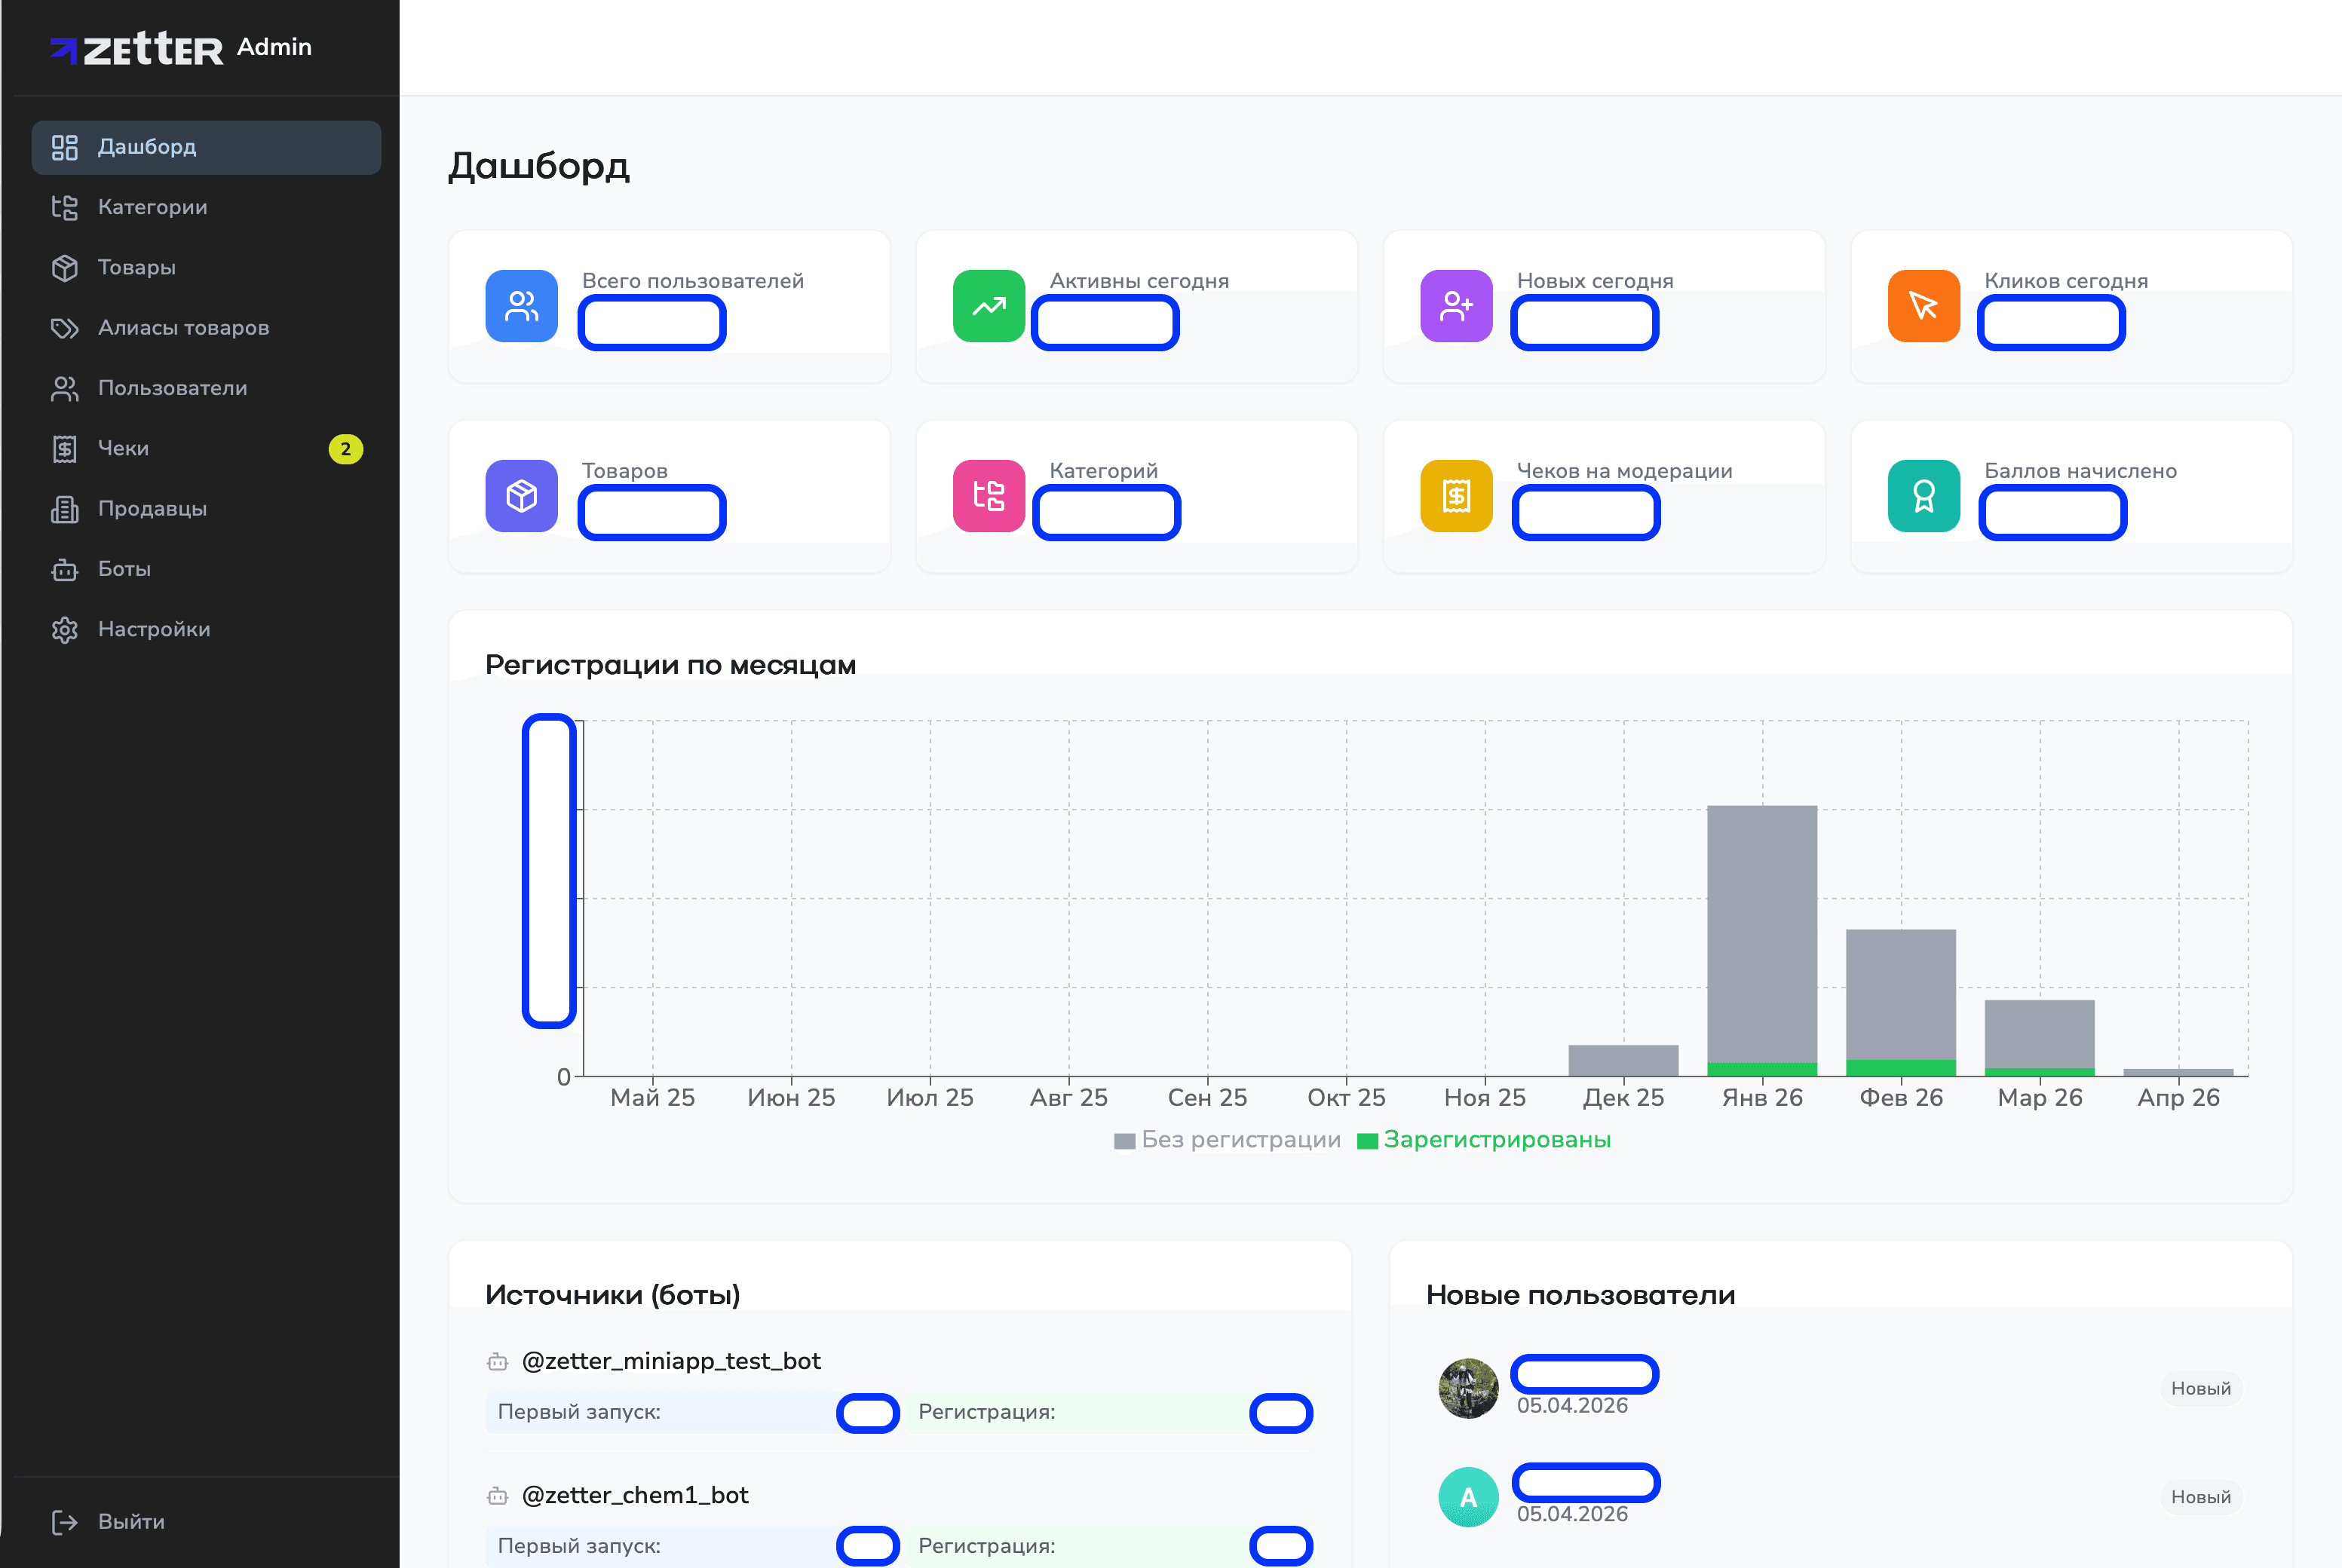Click the blue Всего пользователей card icon
Image resolution: width=2342 pixels, height=1568 pixels.
521,306
